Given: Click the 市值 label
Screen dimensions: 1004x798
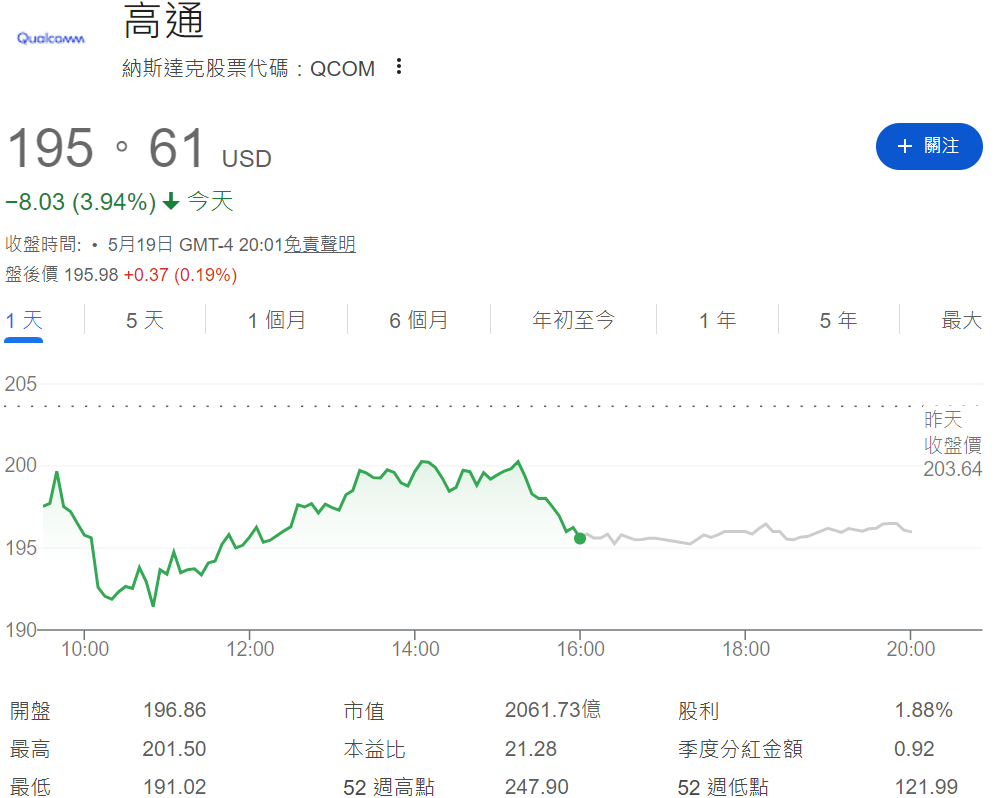Looking at the screenshot, I should click(x=364, y=711).
